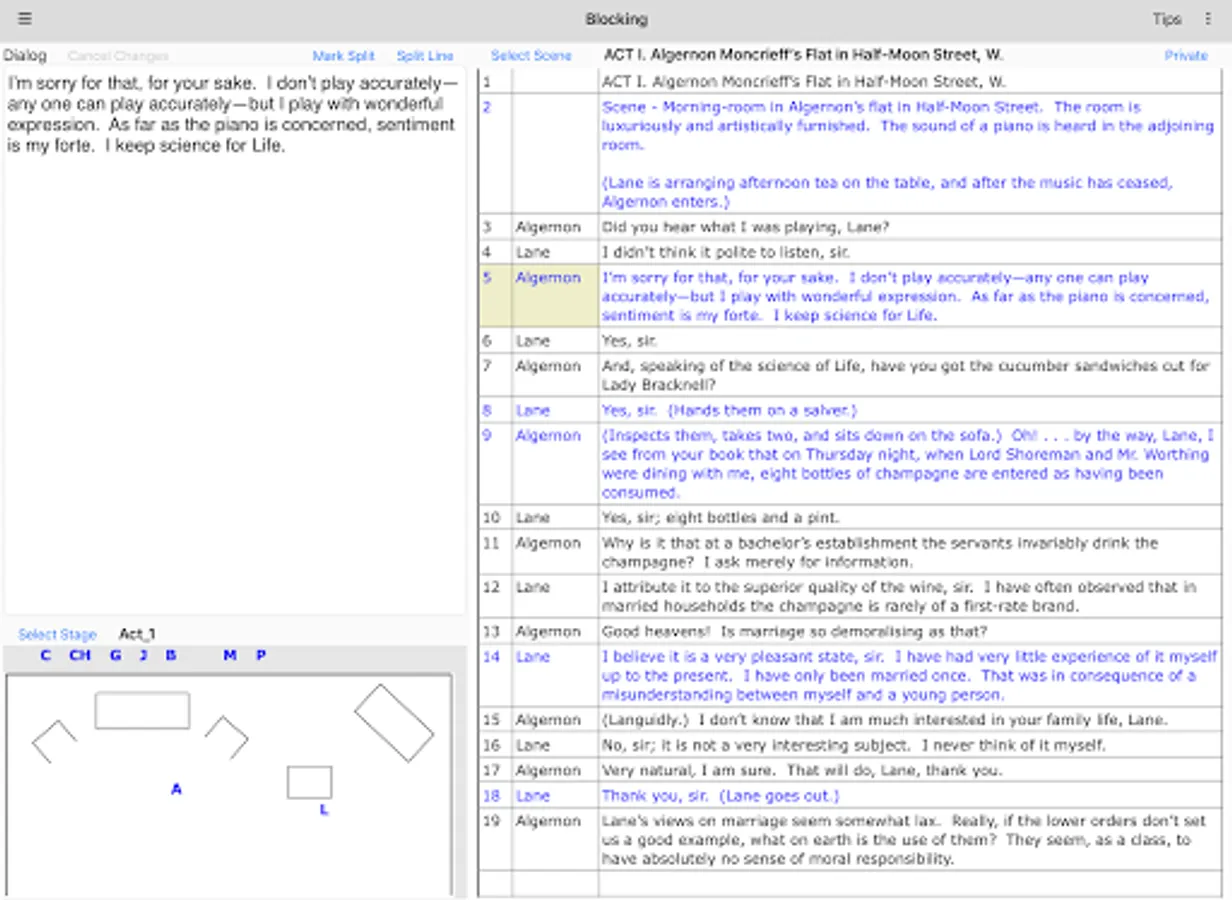
Task: Click the row number 5 cell
Action: pos(495,296)
